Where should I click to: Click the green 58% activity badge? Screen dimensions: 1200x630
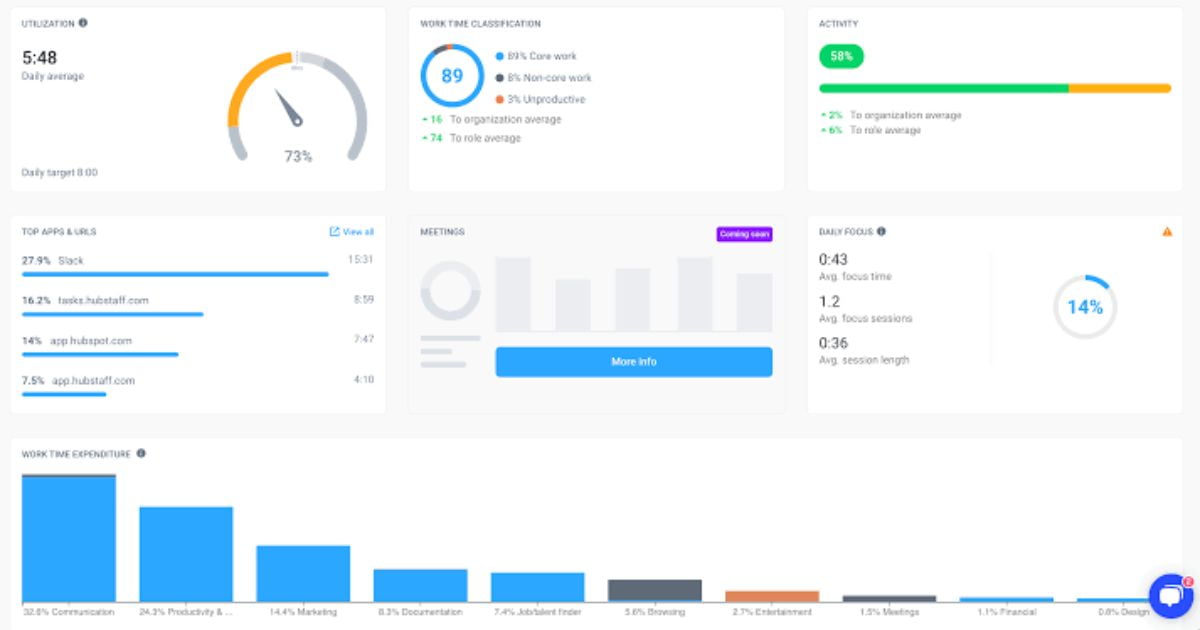click(x=841, y=56)
